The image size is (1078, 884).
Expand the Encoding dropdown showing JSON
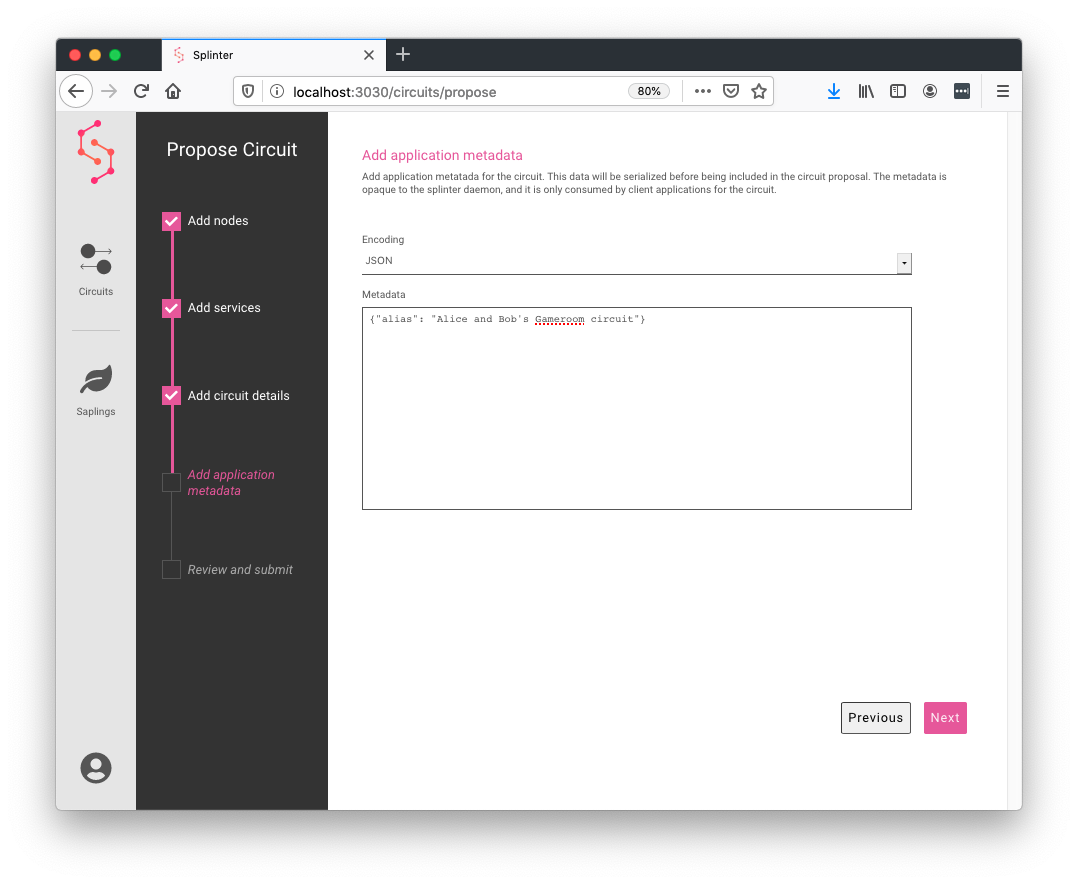coord(637,261)
